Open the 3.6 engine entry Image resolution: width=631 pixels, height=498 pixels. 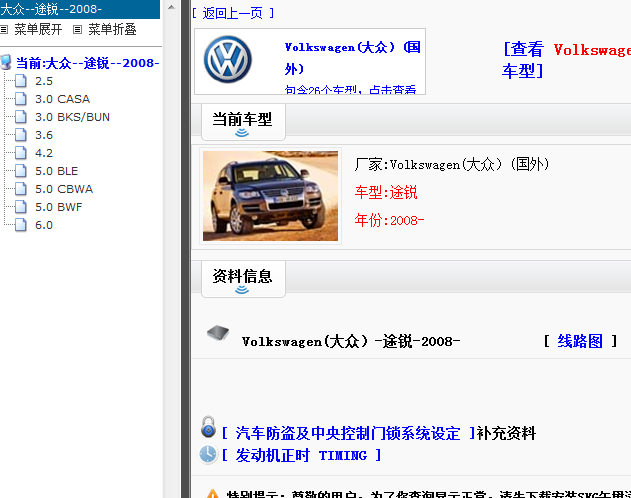pos(44,135)
